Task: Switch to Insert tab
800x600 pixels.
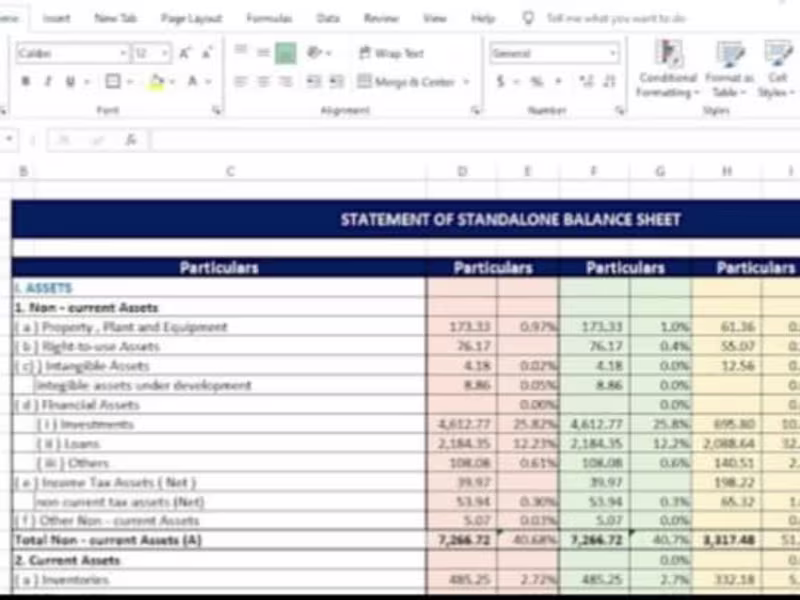Action: 56,18
